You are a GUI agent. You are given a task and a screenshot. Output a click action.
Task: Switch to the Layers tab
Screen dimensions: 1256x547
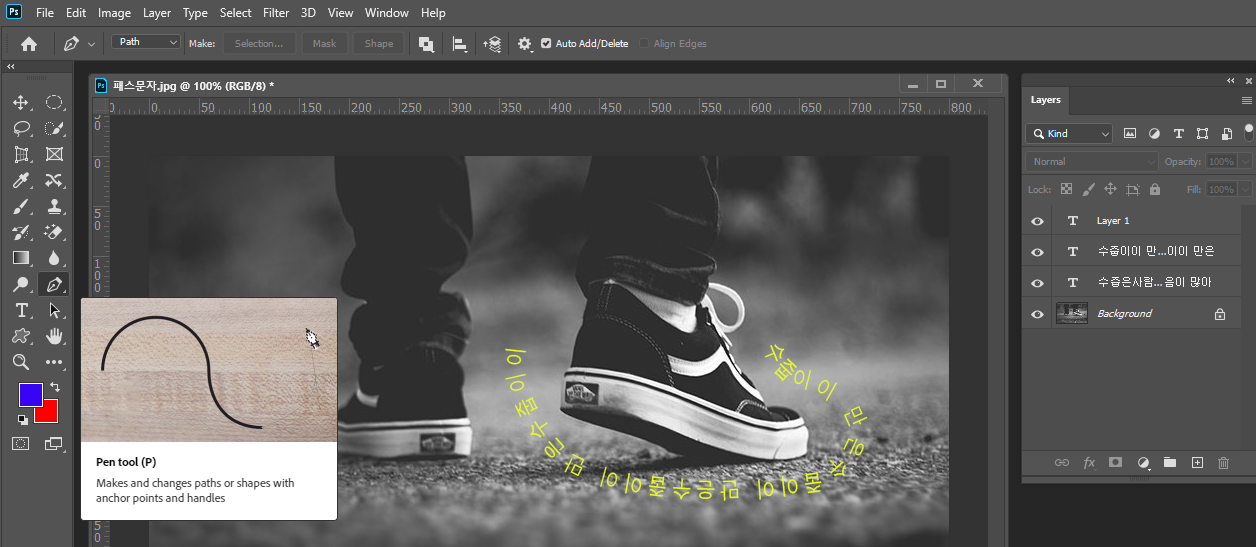click(1045, 100)
